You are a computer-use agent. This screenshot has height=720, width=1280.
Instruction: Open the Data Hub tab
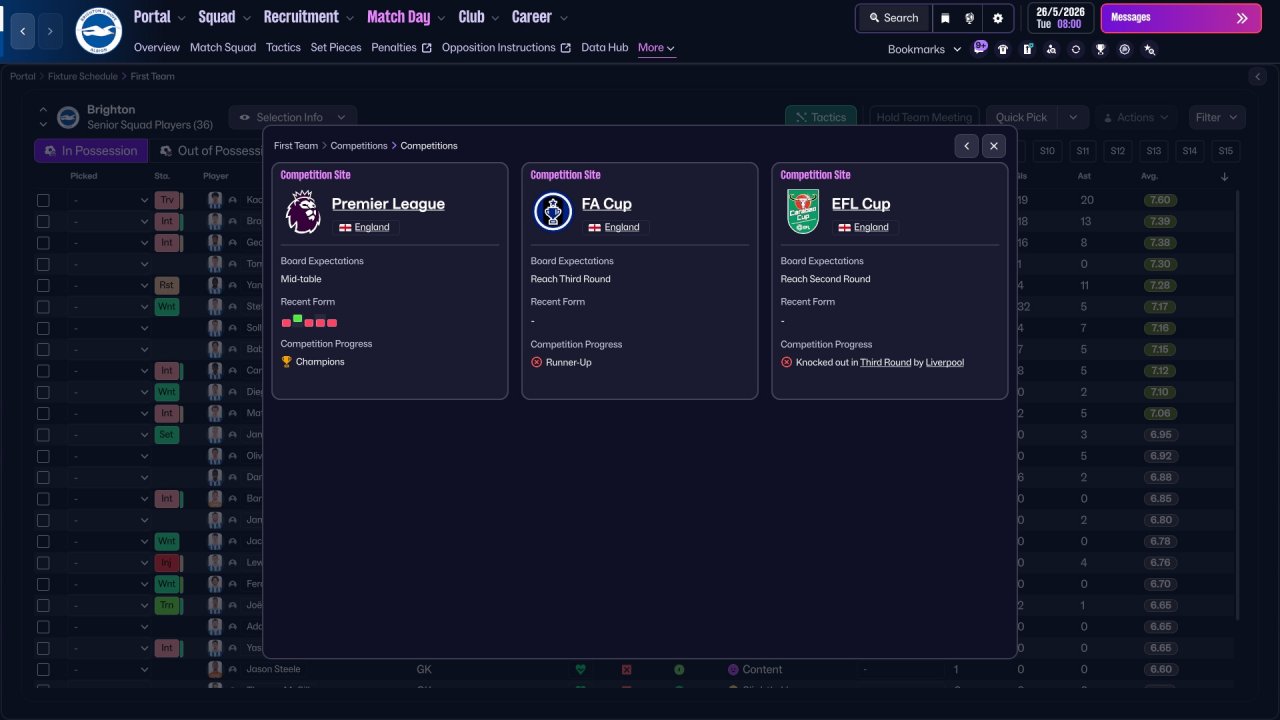tap(605, 47)
